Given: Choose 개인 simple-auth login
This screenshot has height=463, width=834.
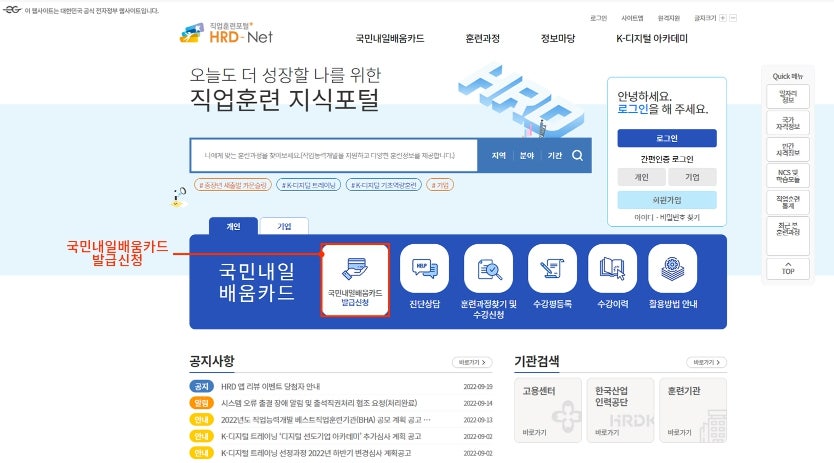Looking at the screenshot, I should (641, 177).
